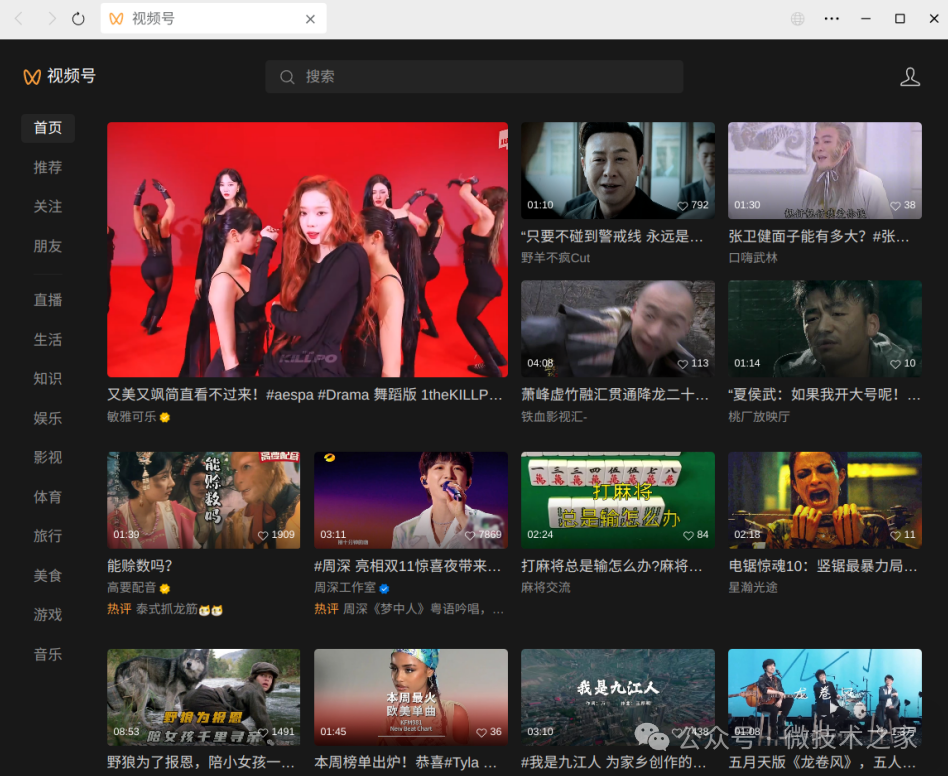Open the user profile icon

[910, 77]
